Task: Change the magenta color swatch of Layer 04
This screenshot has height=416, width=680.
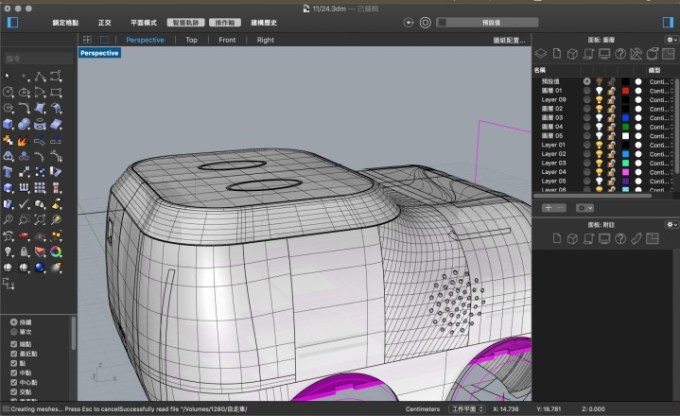Action: (x=625, y=172)
